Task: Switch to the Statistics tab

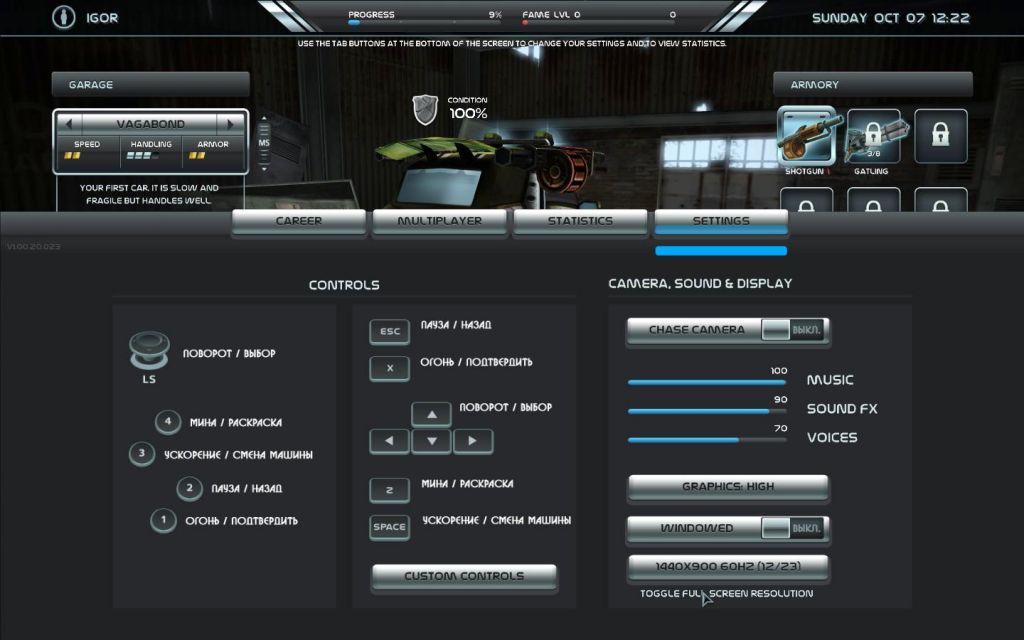Action: (580, 221)
